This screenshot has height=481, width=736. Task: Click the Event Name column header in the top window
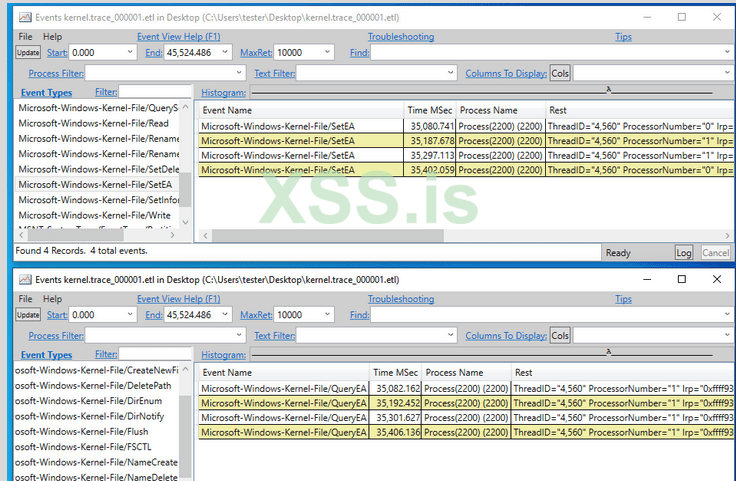point(301,110)
